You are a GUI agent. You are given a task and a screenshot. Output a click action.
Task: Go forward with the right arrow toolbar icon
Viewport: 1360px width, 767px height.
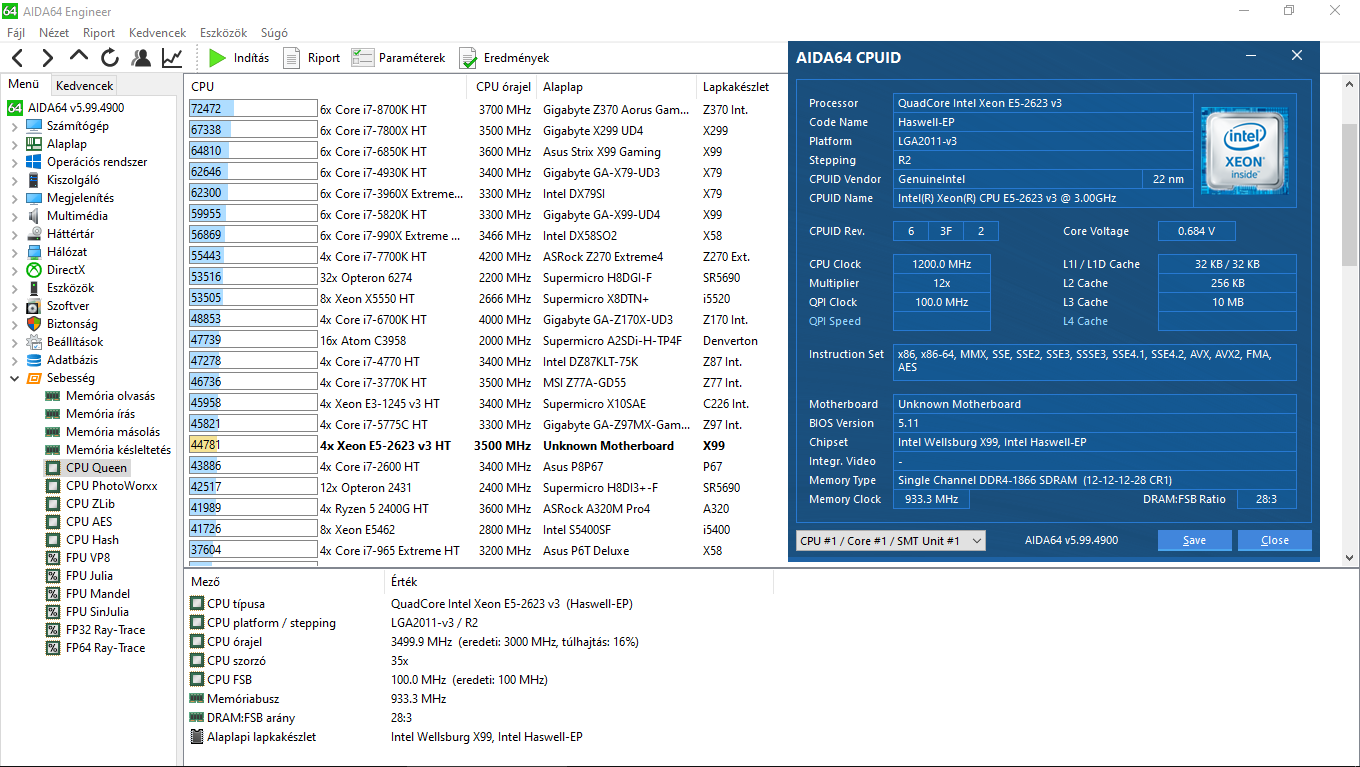click(47, 58)
